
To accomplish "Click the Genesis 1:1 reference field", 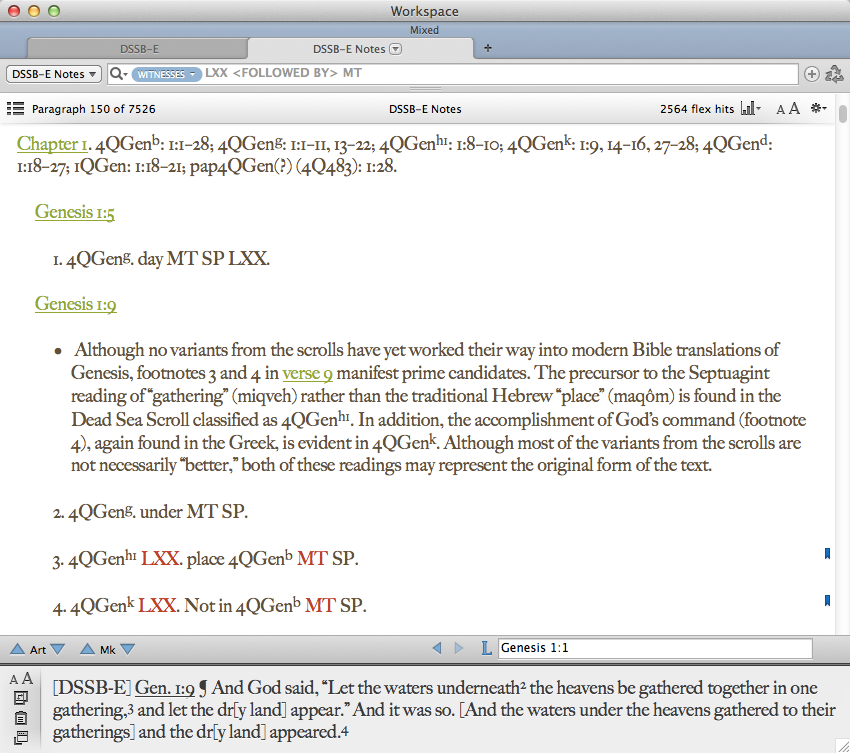I will click(x=655, y=649).
